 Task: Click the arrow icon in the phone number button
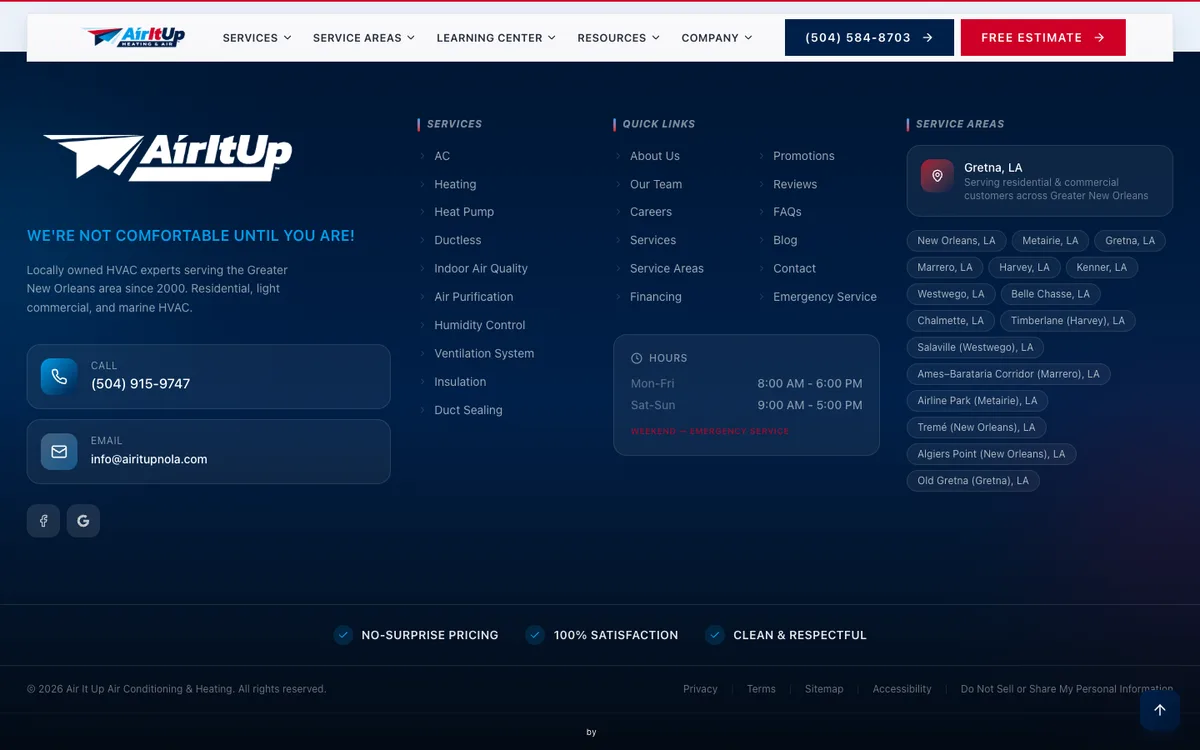tap(927, 38)
